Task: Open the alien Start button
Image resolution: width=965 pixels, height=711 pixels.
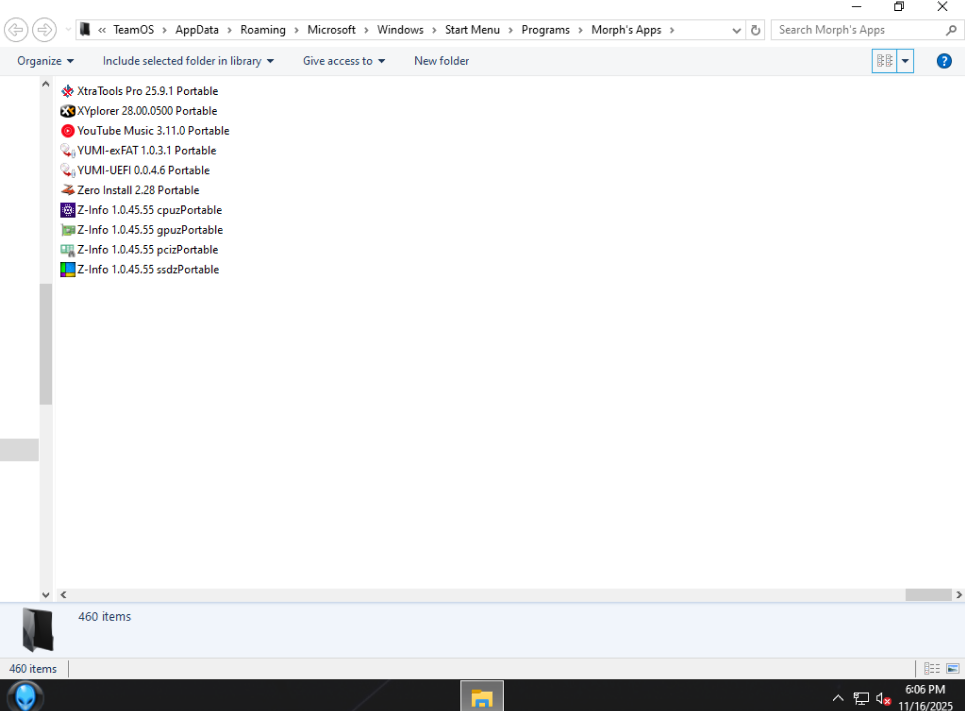Action: point(25,696)
